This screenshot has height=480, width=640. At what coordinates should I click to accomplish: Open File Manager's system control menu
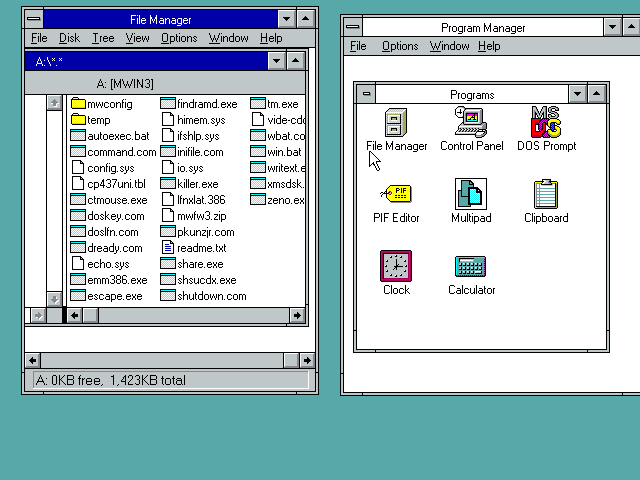(34, 19)
